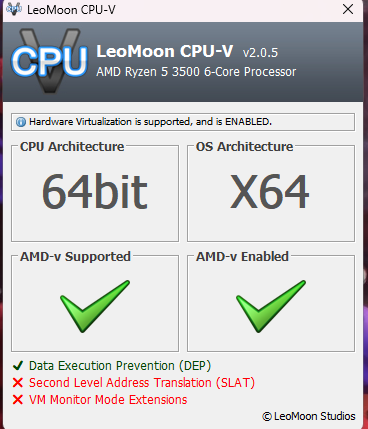Viewport: 368px width, 429px height.
Task: Click the large CPU-V logo in the header
Action: point(49,61)
